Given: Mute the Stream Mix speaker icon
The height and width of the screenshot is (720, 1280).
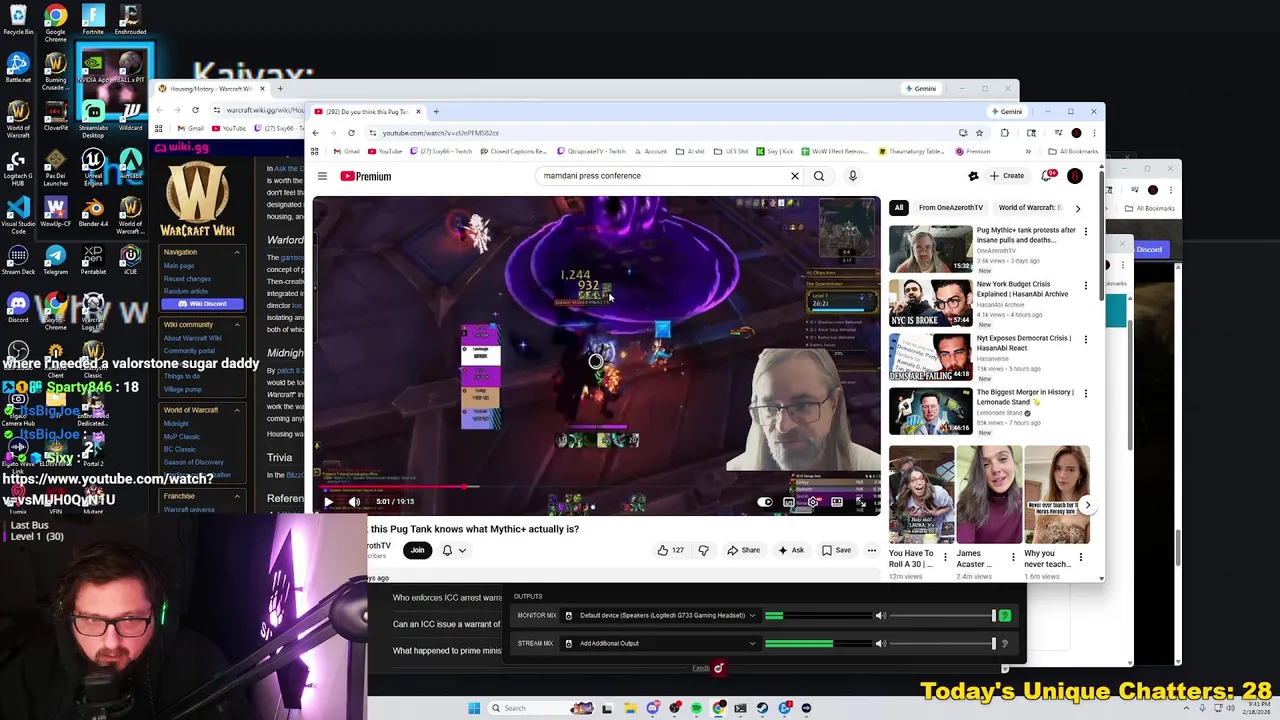Looking at the screenshot, I should 880,644.
